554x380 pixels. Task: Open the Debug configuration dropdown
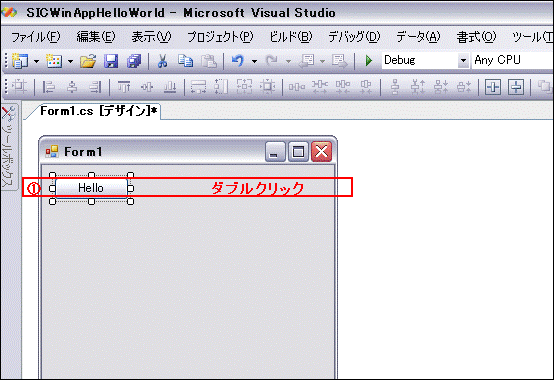coord(463,61)
